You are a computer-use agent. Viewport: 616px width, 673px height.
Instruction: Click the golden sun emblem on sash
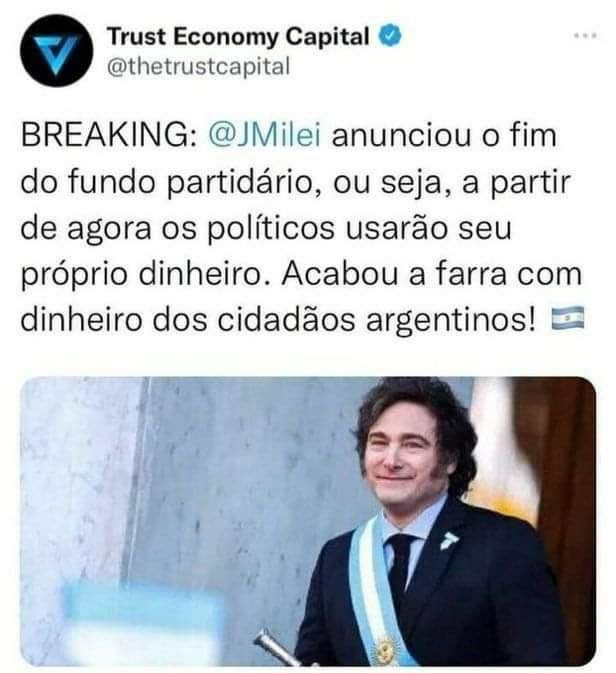tap(385, 652)
